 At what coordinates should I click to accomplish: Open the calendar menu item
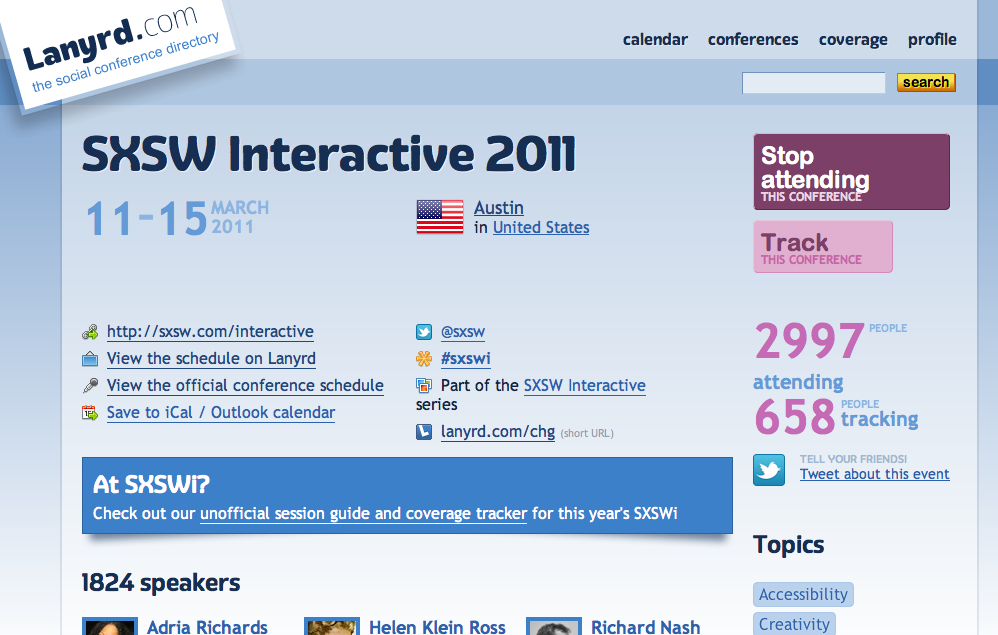655,39
